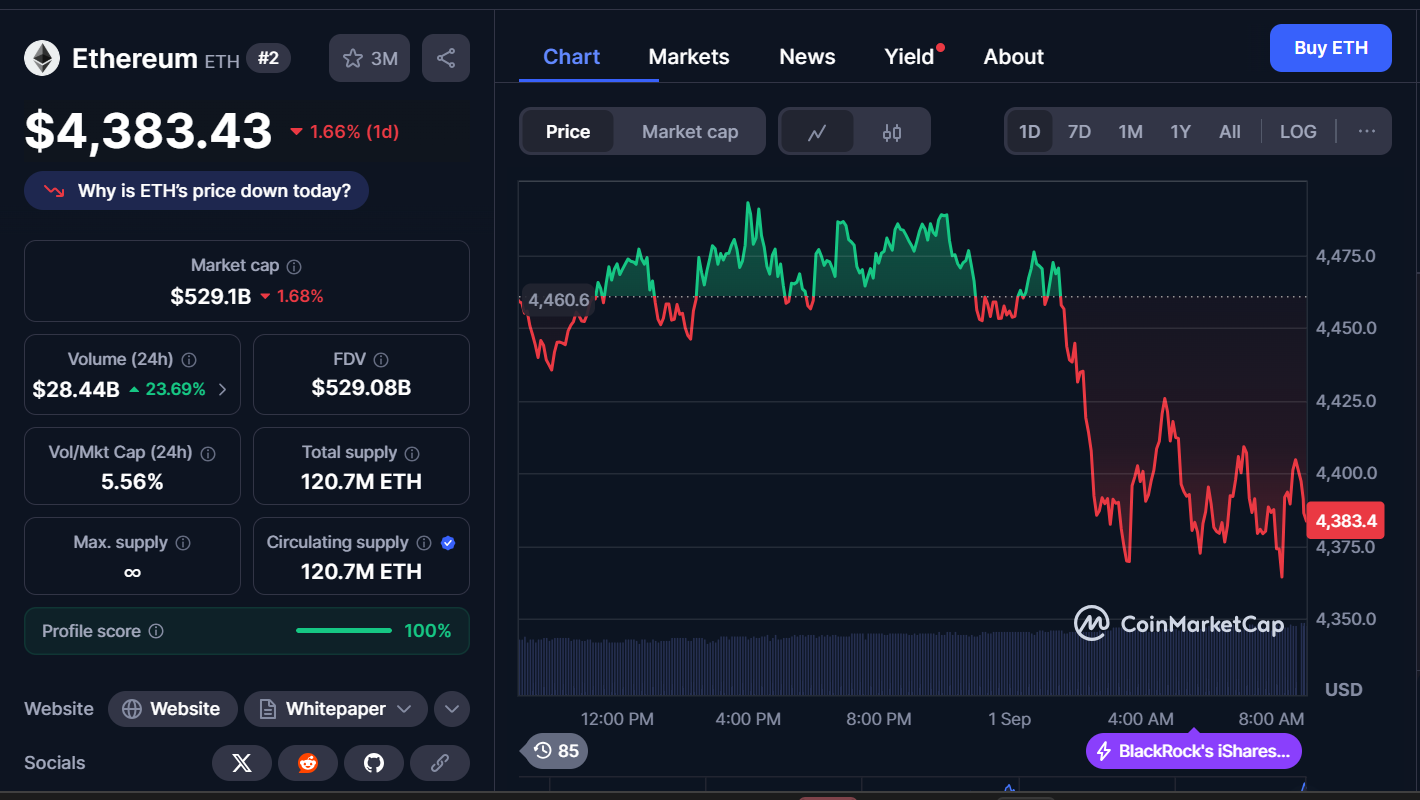This screenshot has width=1420, height=800.
Task: Add Ethereum to watchlist via star 3M
Action: [x=370, y=58]
